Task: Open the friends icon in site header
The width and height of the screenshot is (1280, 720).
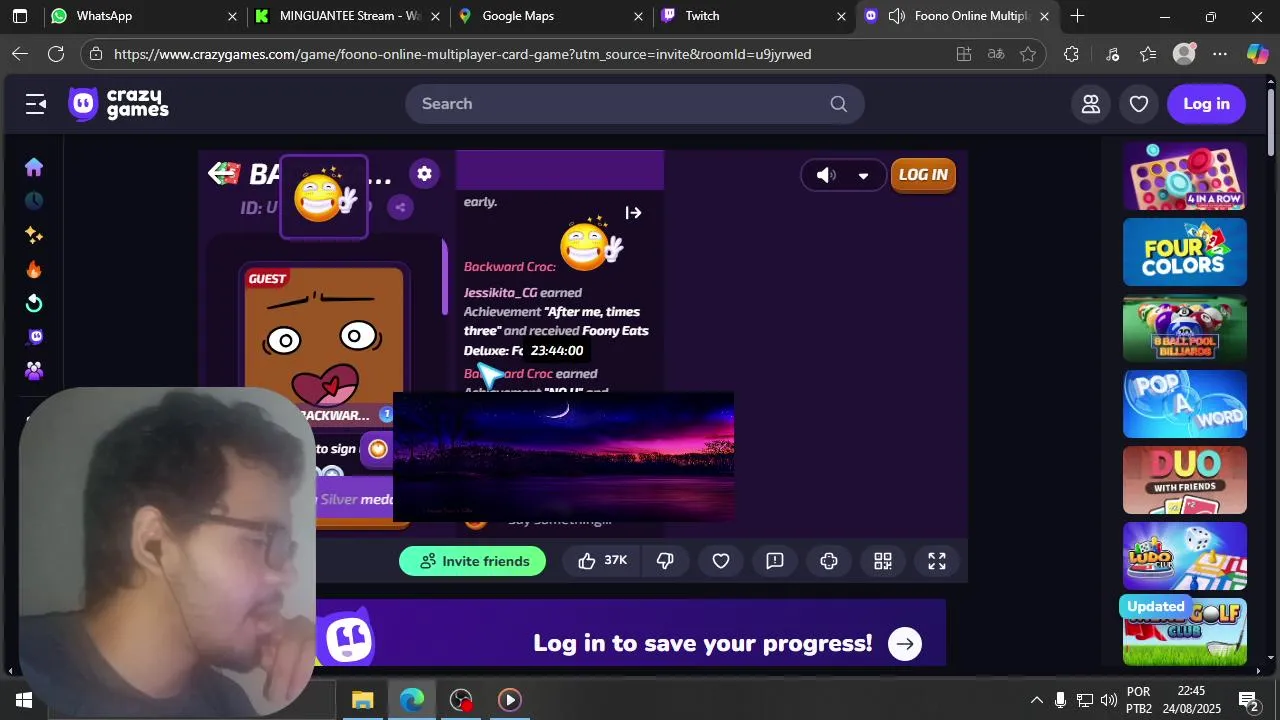Action: tap(1091, 104)
